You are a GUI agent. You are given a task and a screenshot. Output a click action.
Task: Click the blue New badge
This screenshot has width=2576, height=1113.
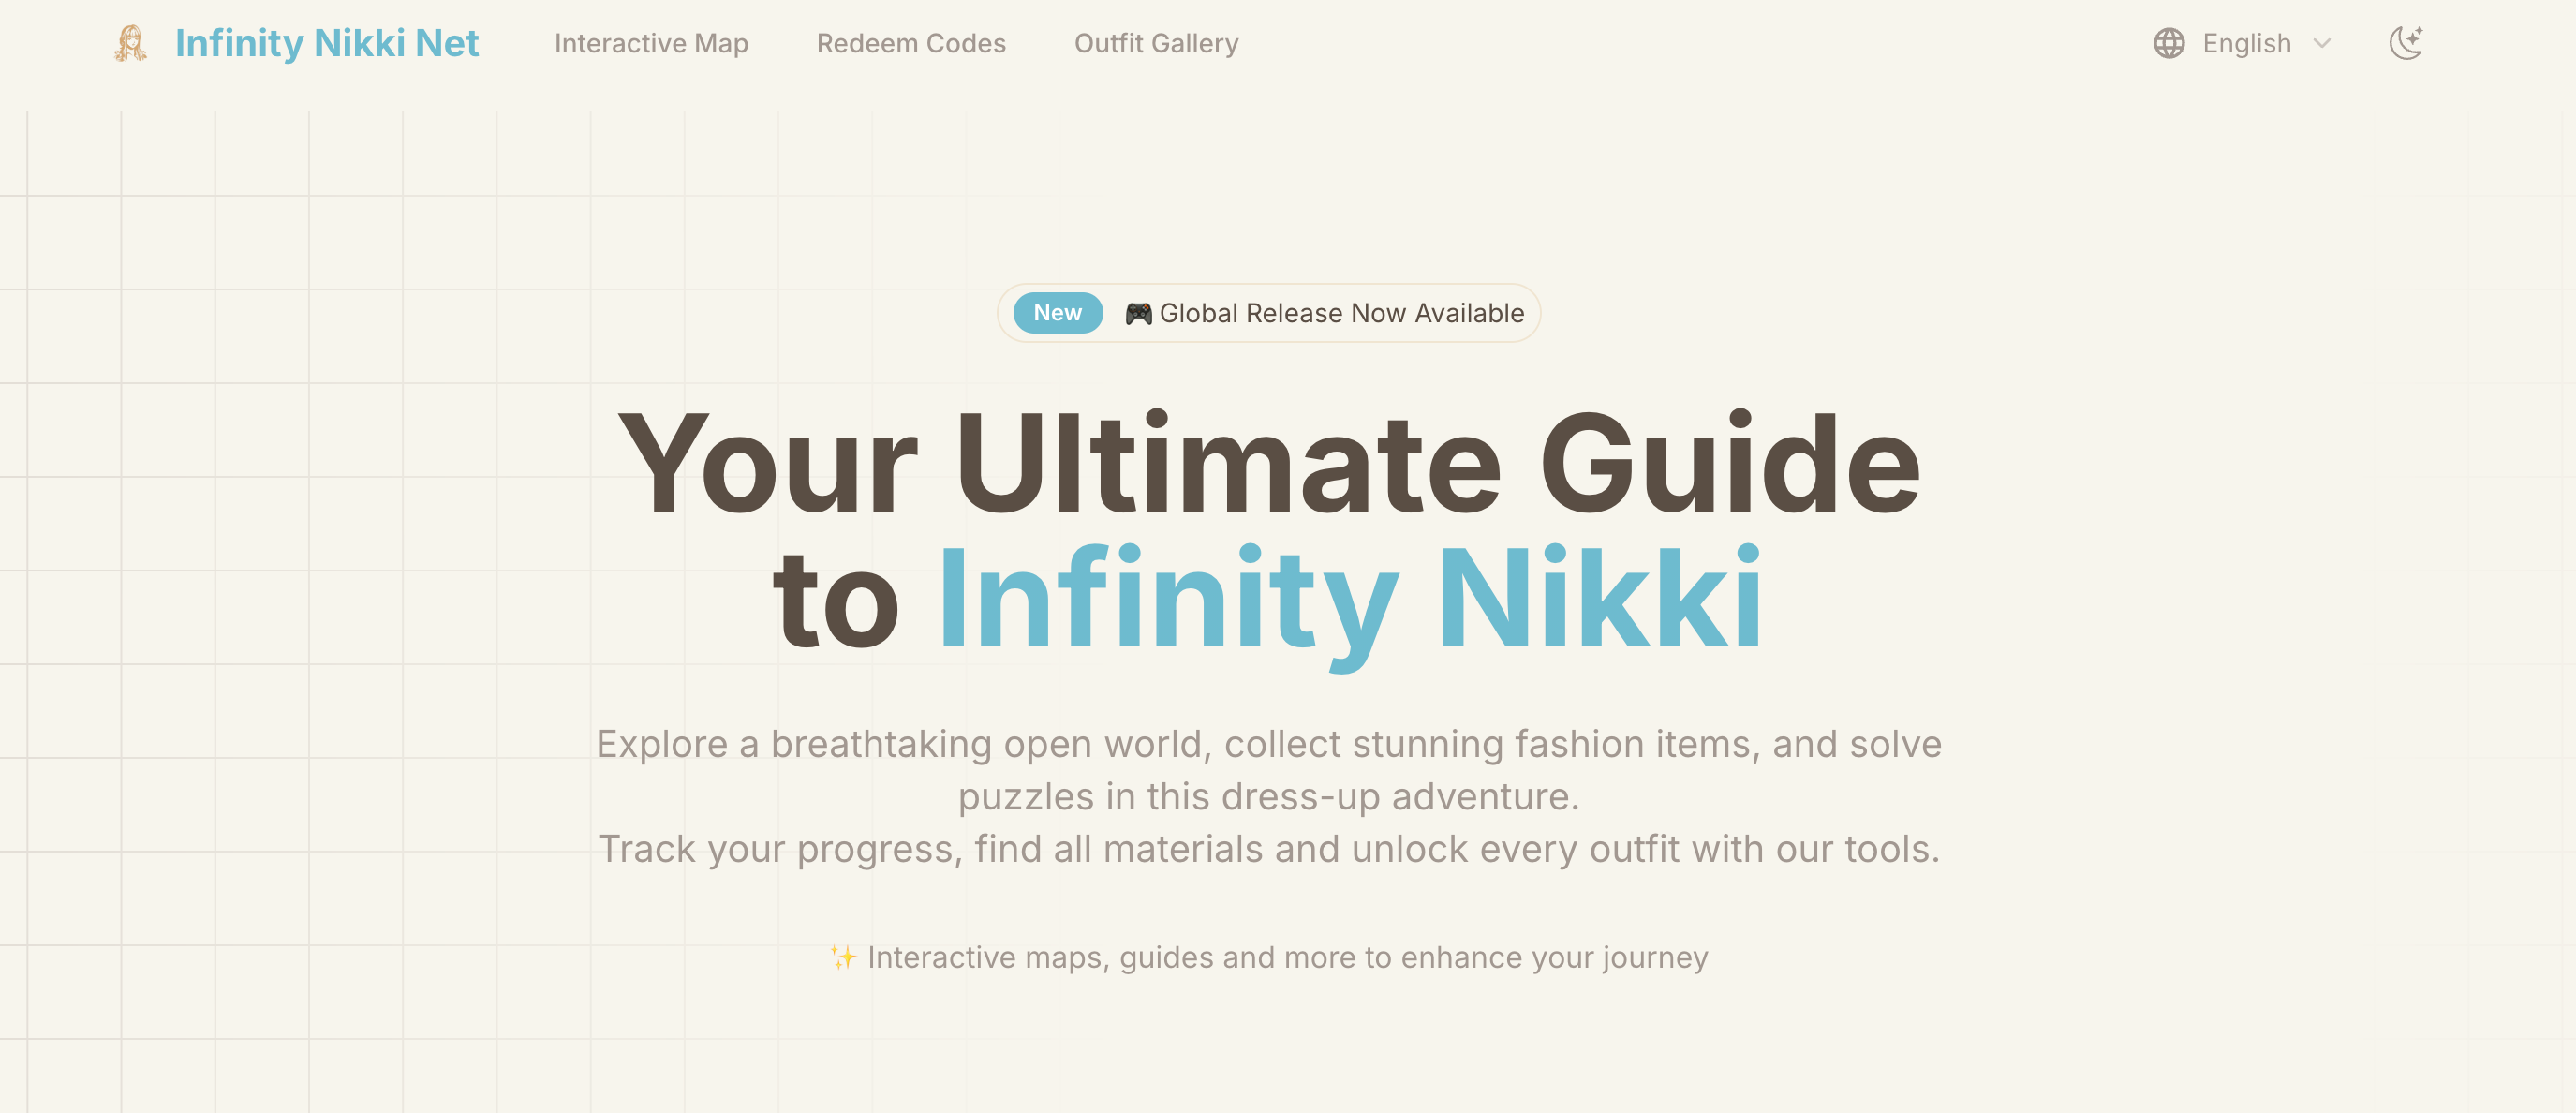pyautogui.click(x=1057, y=313)
